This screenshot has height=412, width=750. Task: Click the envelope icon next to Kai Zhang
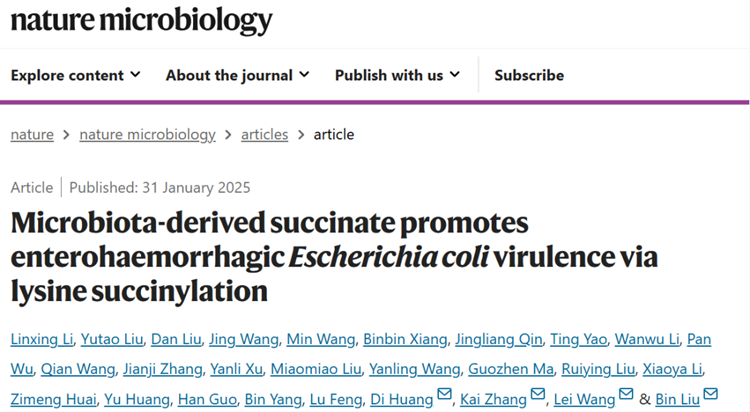(x=538, y=394)
